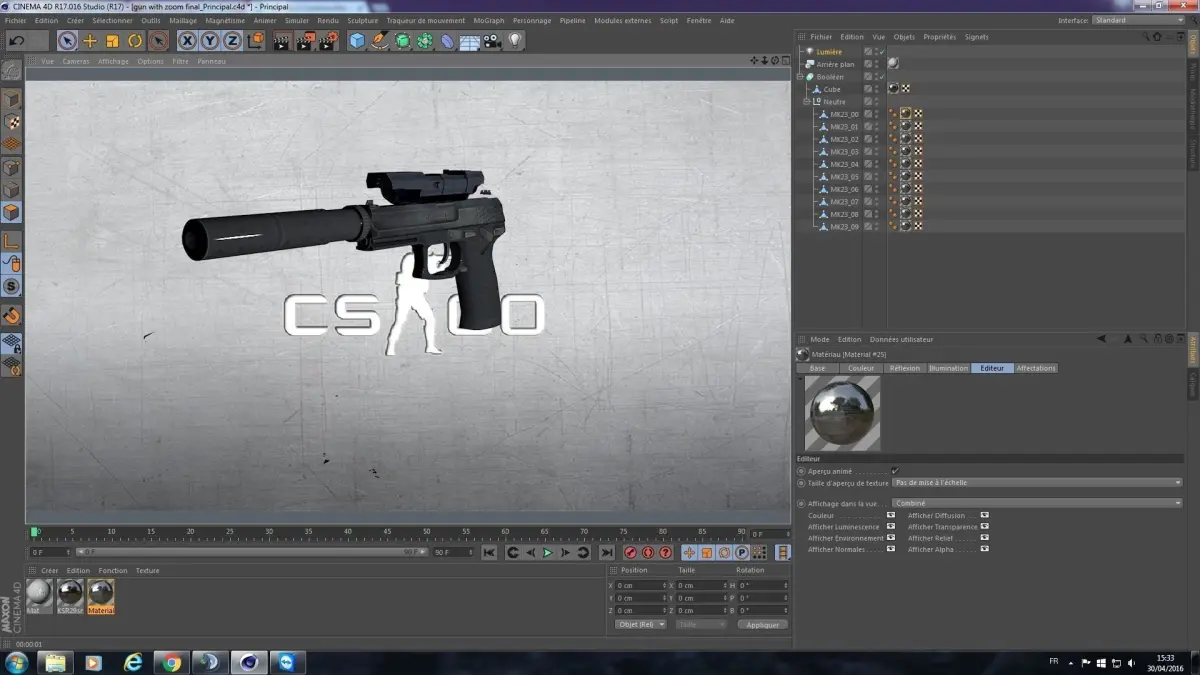Screen dimensions: 1200x675
Task: Click the material preview sphere thumbnail
Action: coord(842,413)
